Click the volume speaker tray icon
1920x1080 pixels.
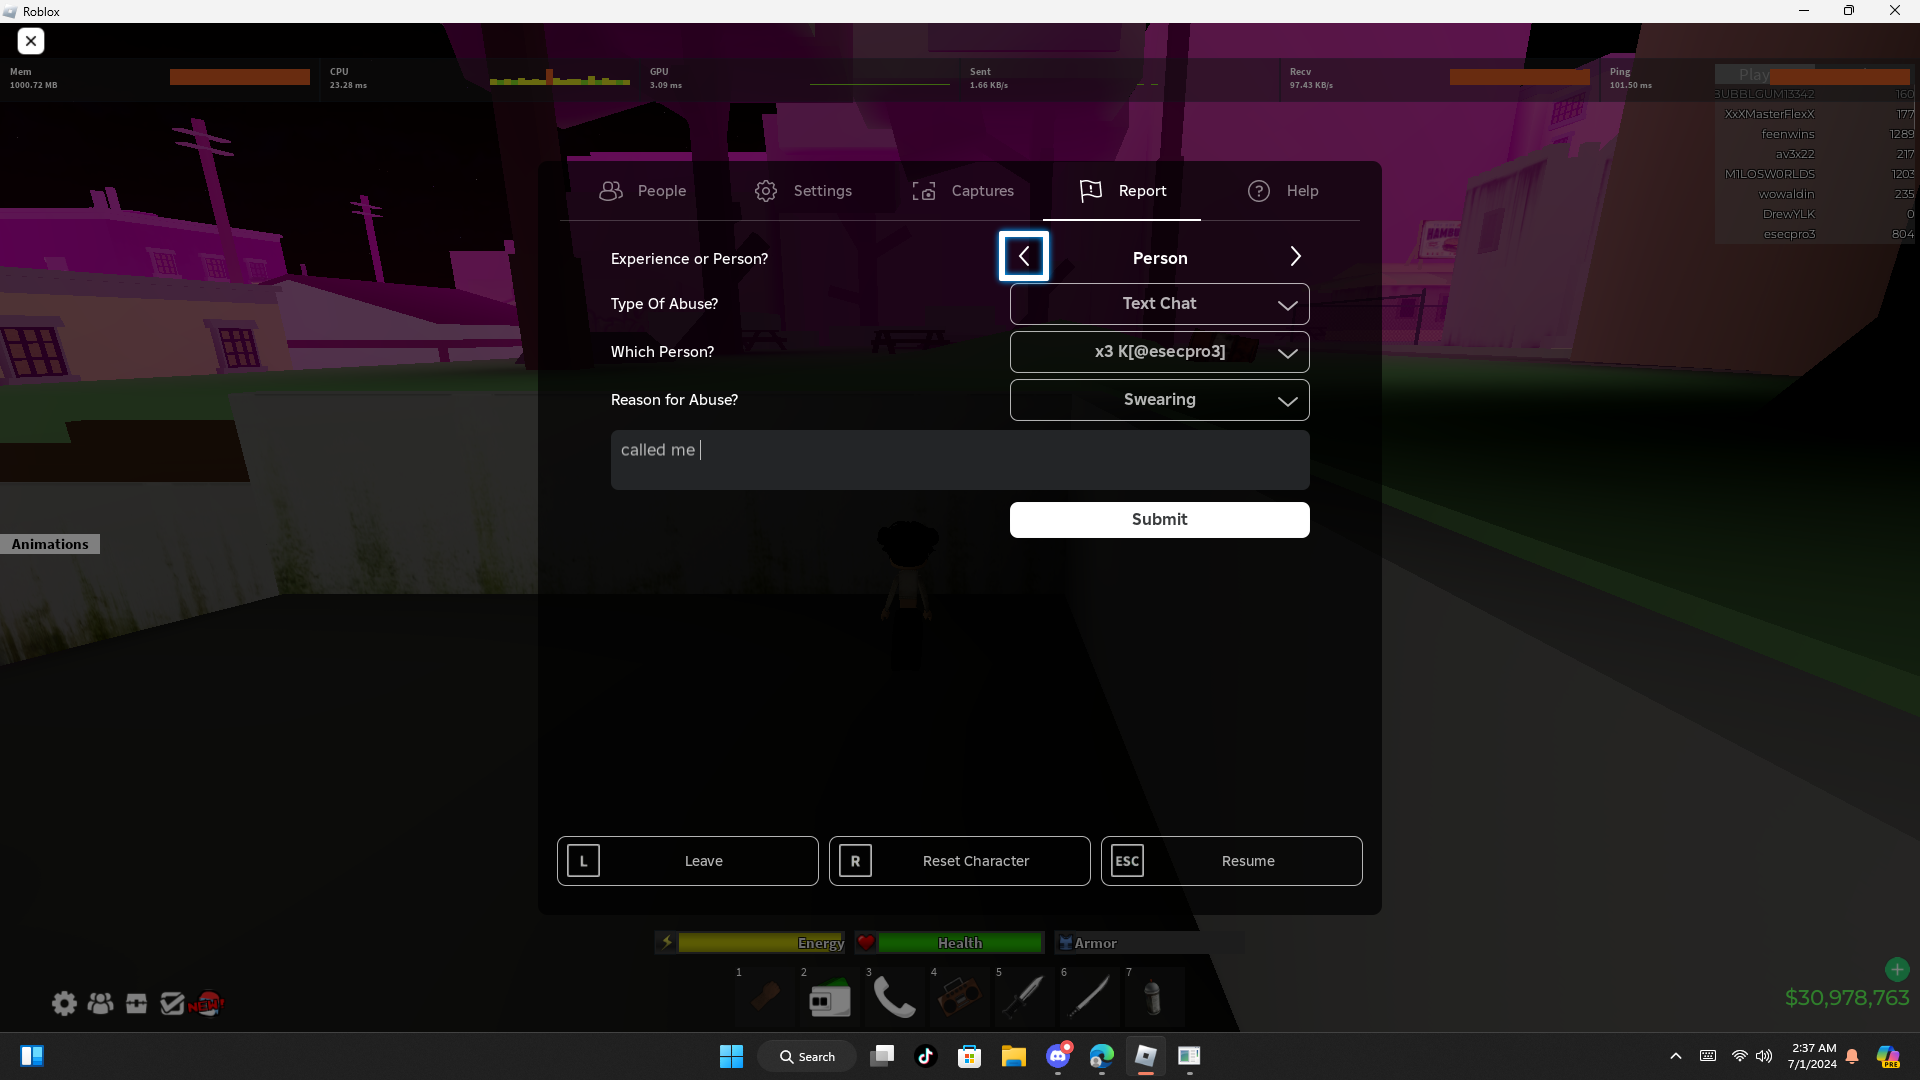coord(1764,1056)
